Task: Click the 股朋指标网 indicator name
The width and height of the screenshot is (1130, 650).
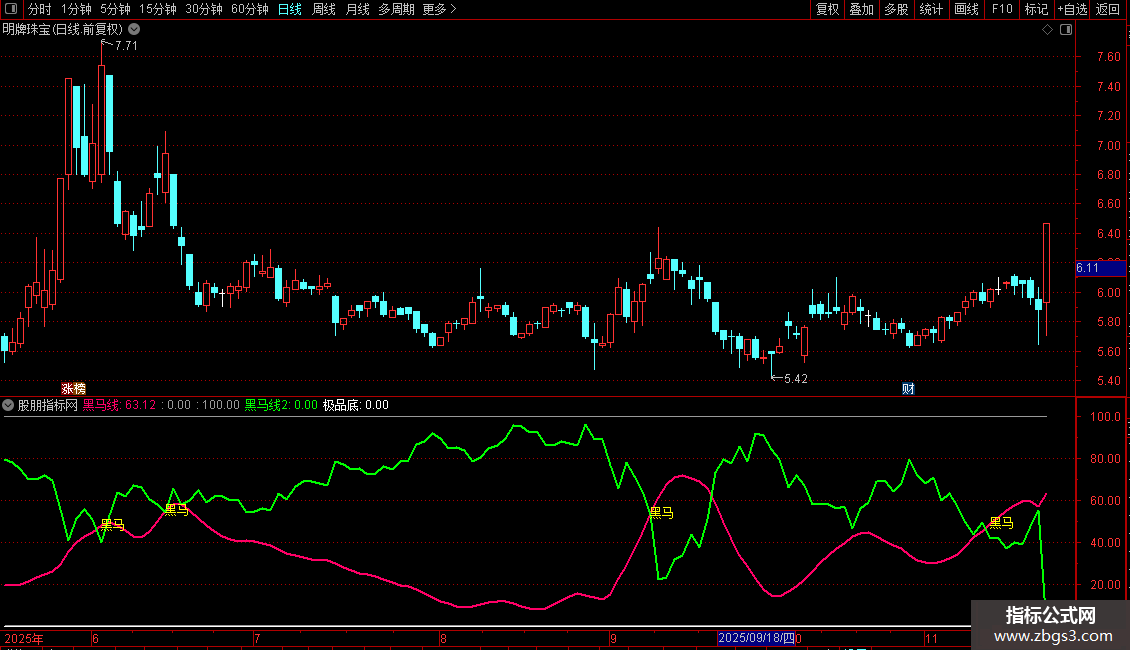Action: (48, 405)
